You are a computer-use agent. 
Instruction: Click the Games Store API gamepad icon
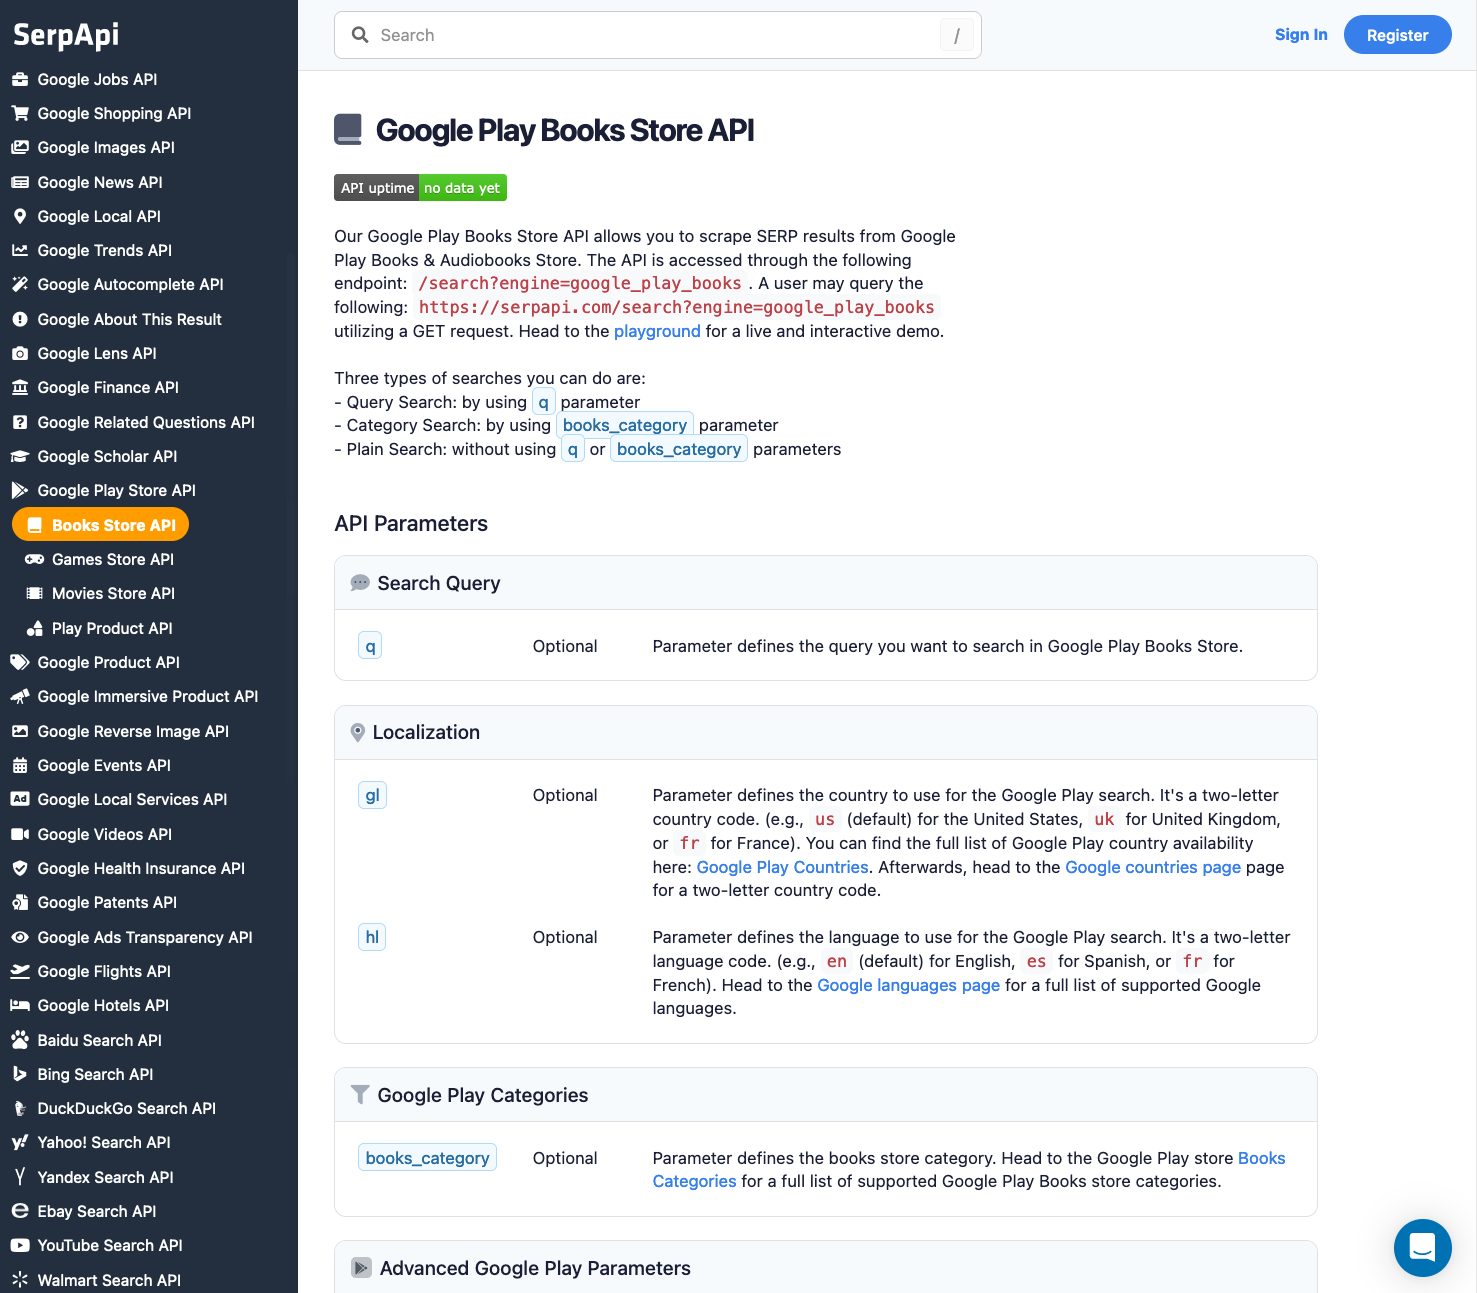pos(34,559)
